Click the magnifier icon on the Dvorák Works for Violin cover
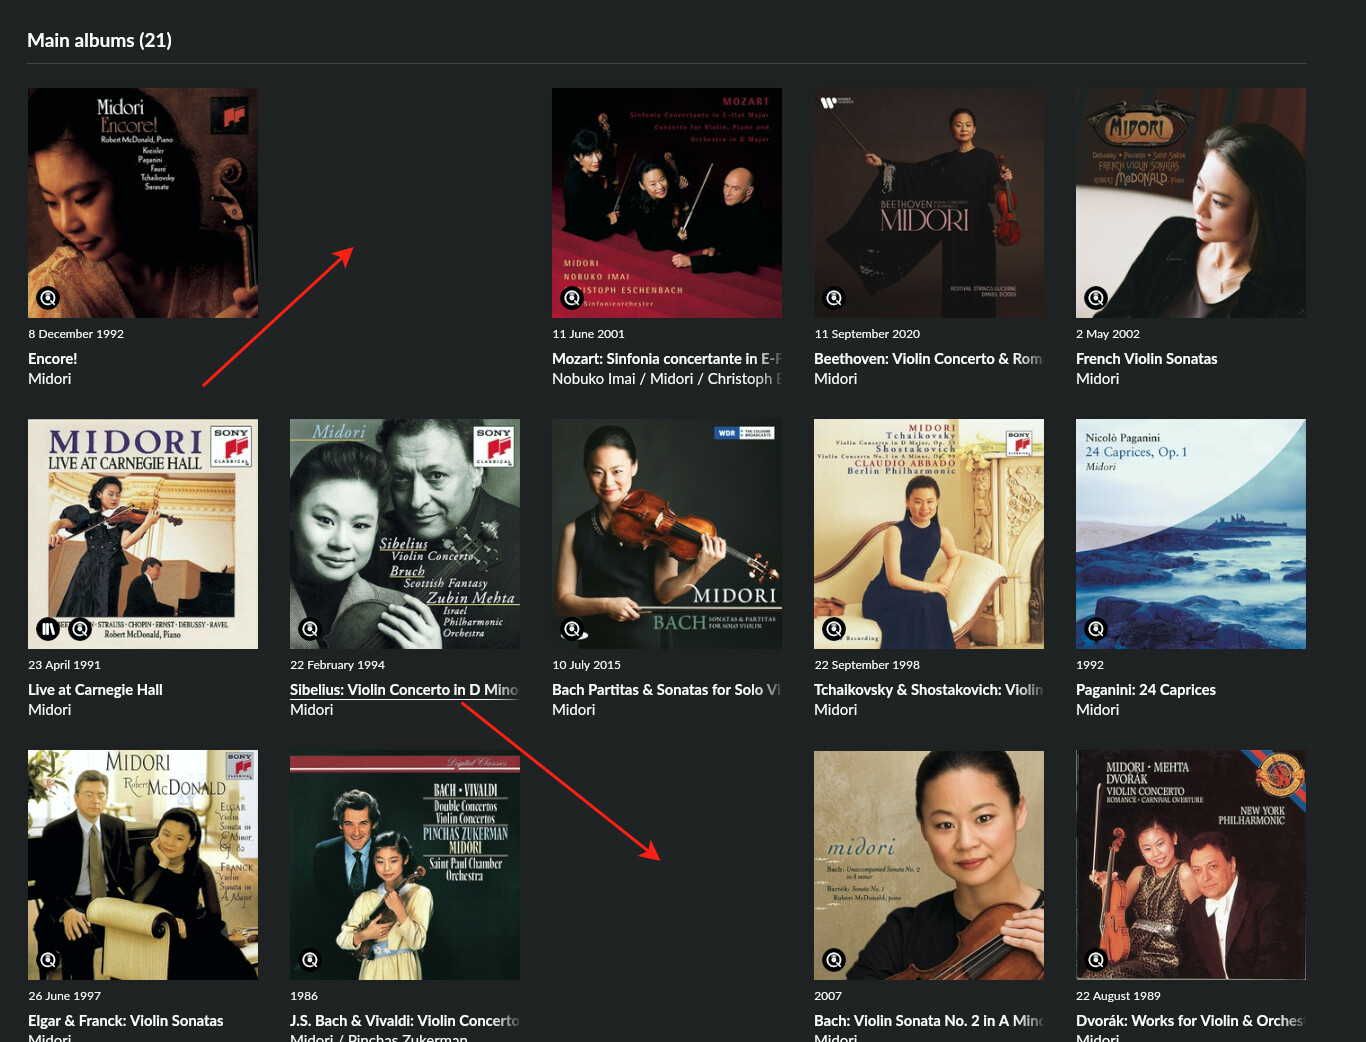 coord(1096,960)
